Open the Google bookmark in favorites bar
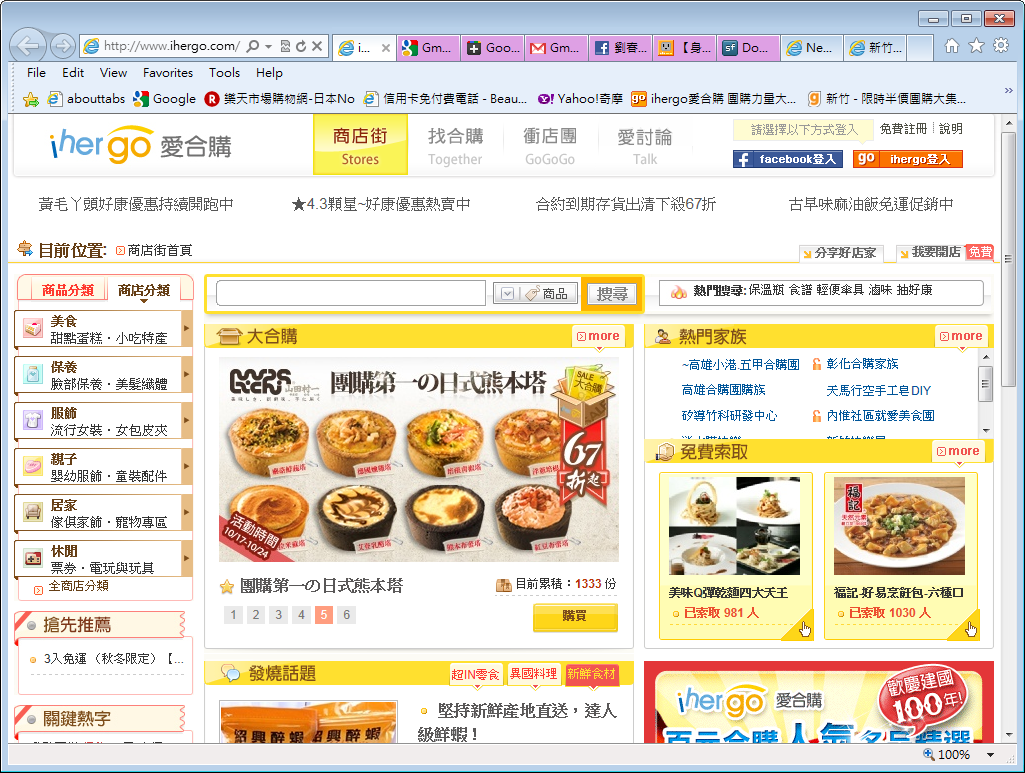The height and width of the screenshot is (773, 1025). pyautogui.click(x=164, y=99)
